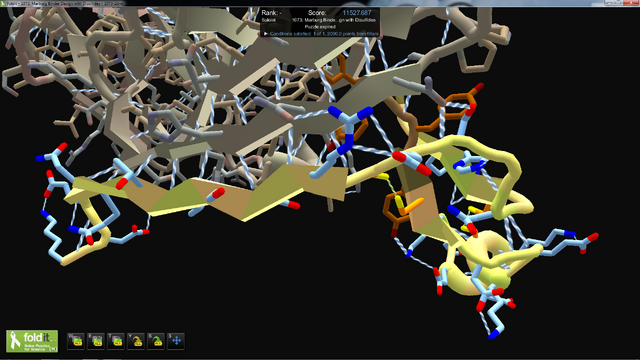Click the Y hotkey yellow arrow button
Image resolution: width=640 pixels, height=360 pixels.
(x=136, y=341)
